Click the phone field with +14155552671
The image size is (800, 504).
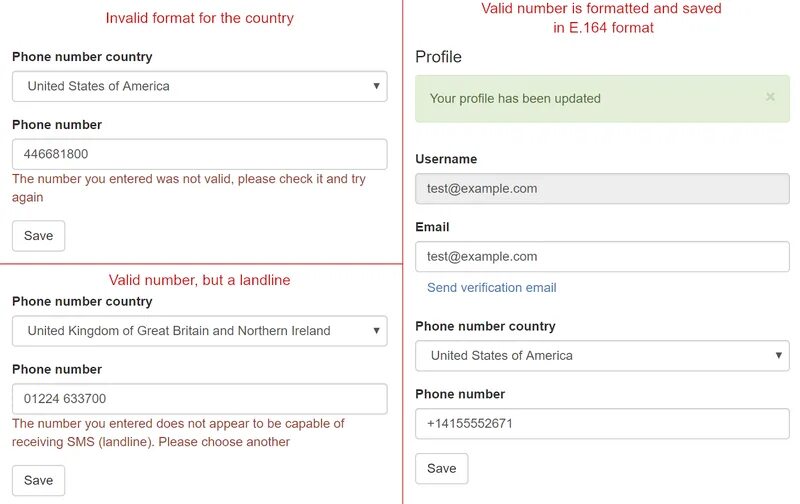click(x=602, y=423)
